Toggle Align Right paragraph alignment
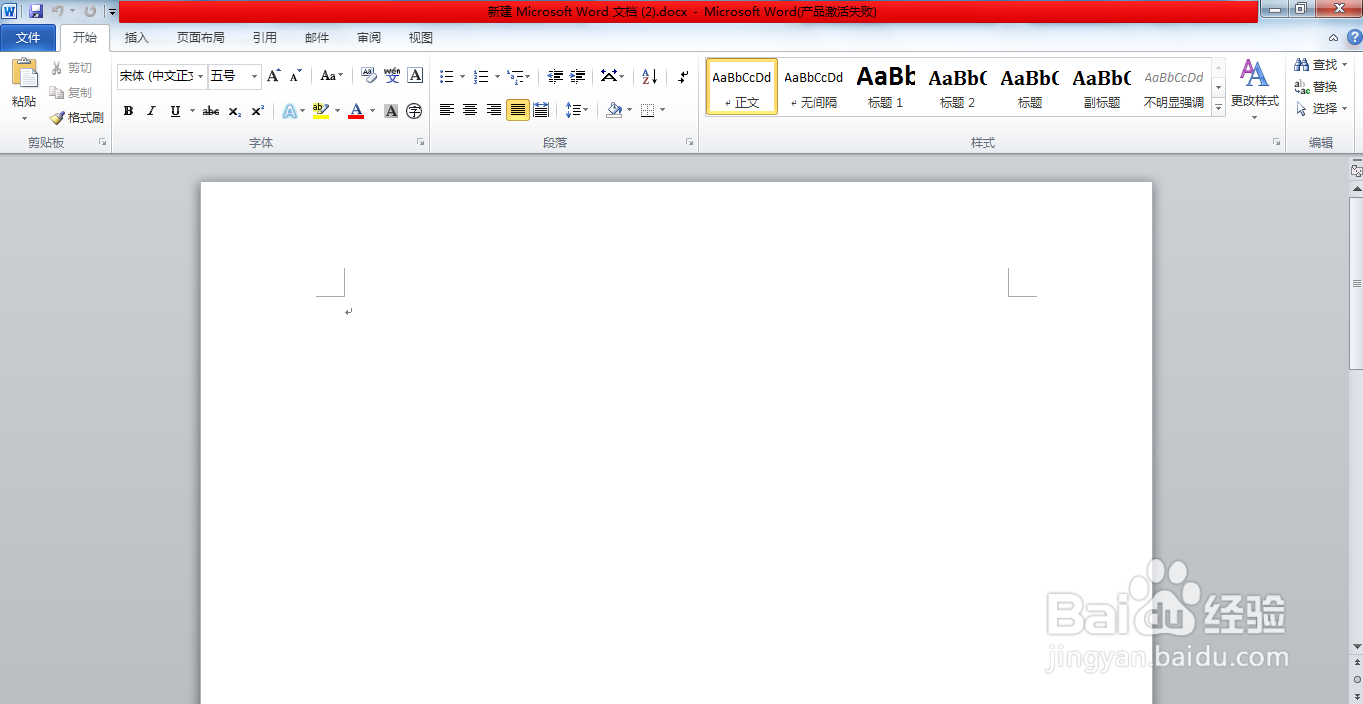The height and width of the screenshot is (704, 1363). point(494,110)
